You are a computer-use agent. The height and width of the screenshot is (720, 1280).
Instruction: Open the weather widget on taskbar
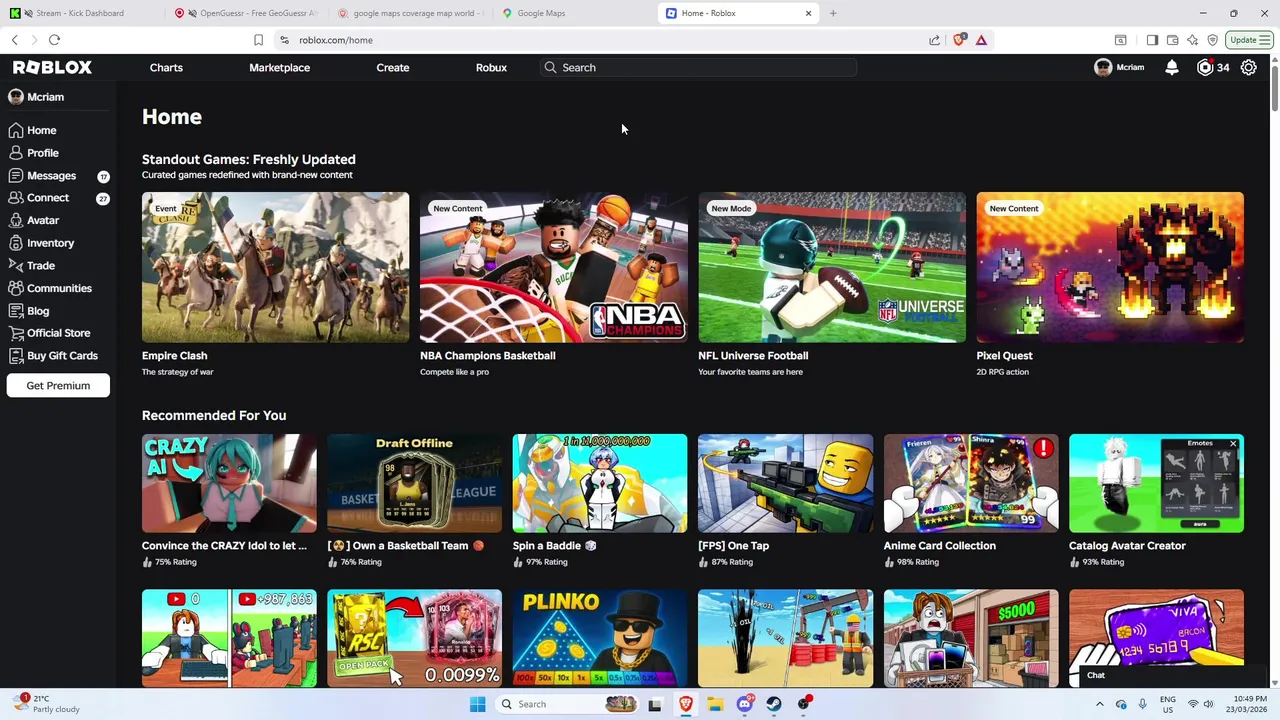(x=48, y=704)
